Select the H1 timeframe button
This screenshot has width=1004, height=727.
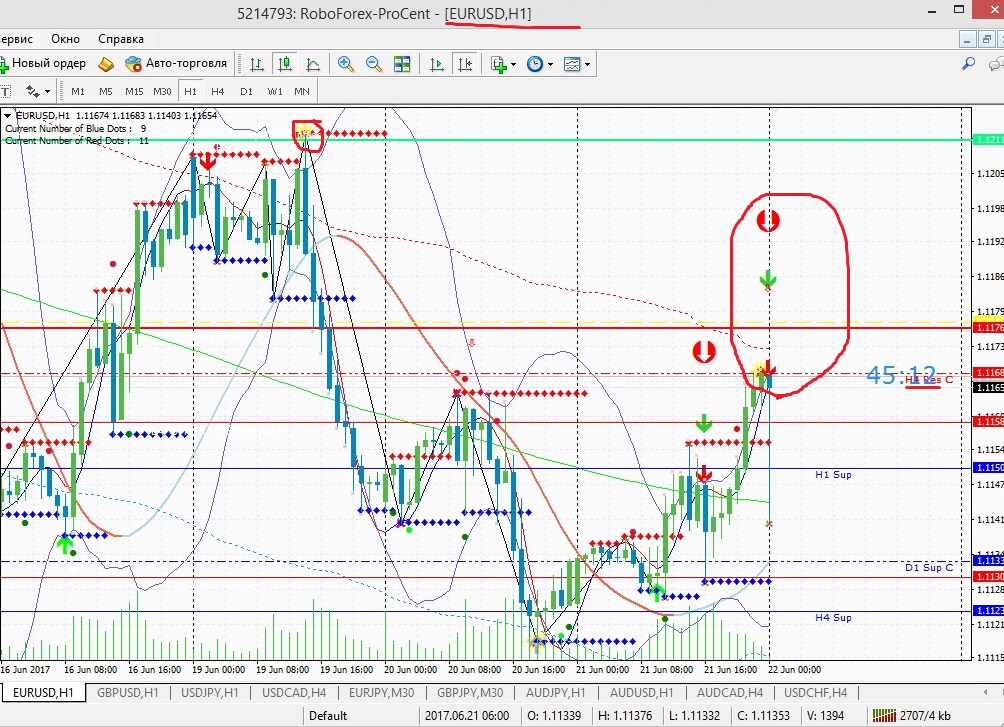click(190, 92)
